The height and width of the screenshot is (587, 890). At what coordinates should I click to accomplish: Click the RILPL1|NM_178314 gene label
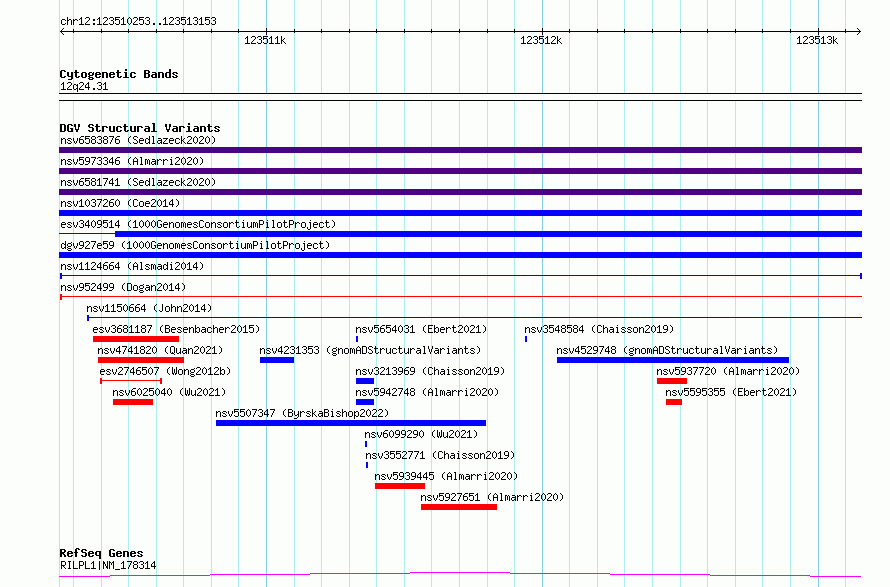(x=108, y=565)
